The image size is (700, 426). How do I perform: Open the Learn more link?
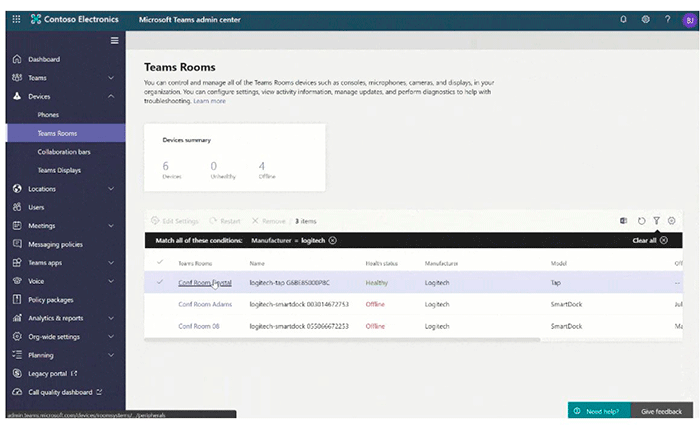[x=209, y=101]
